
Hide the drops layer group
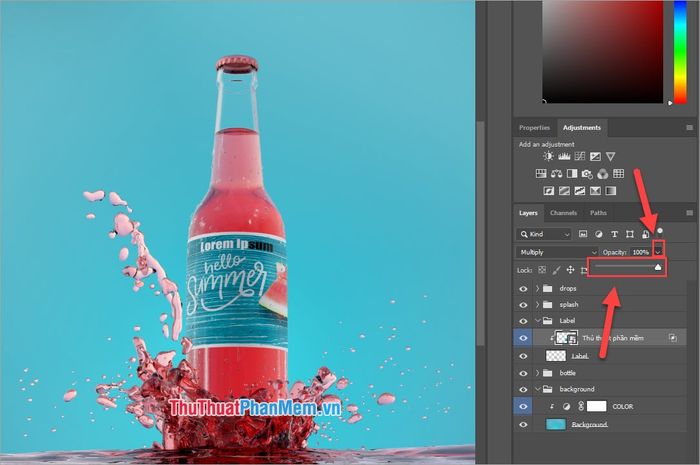tap(524, 288)
